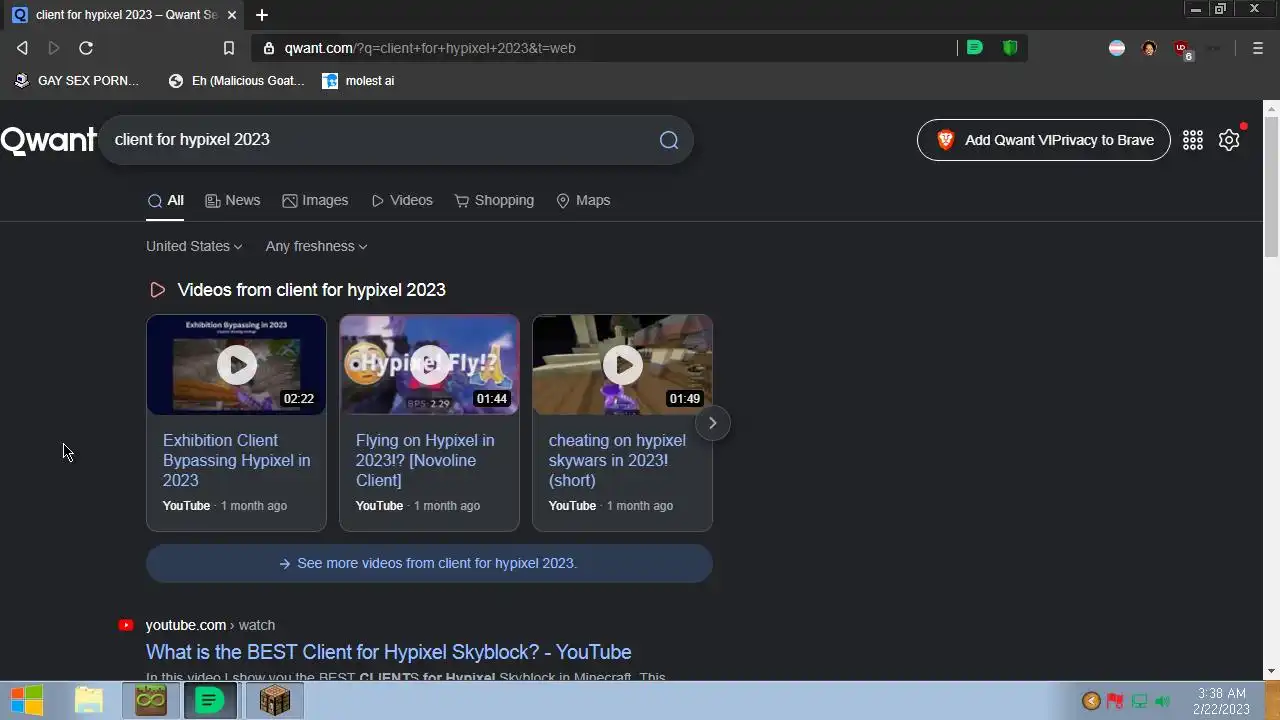
Task: Click the orange circle tray icon
Action: pyautogui.click(x=1091, y=701)
